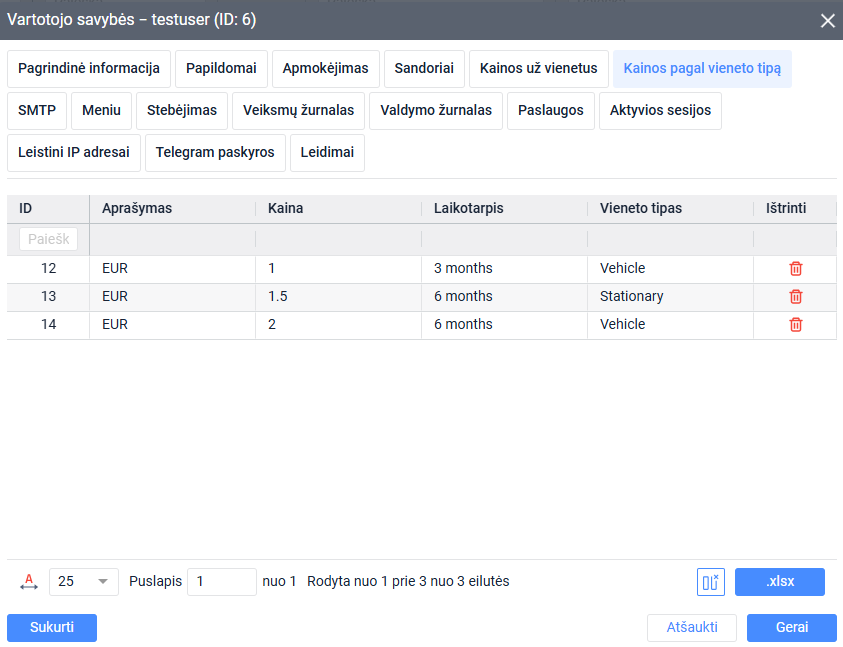Focus the ID search filter field

coord(48,239)
